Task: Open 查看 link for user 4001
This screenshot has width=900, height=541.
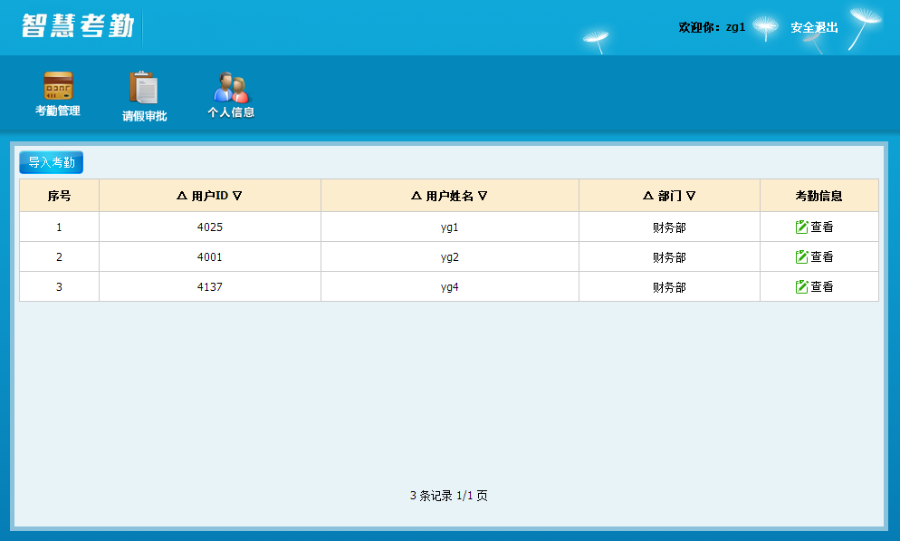Action: [821, 257]
